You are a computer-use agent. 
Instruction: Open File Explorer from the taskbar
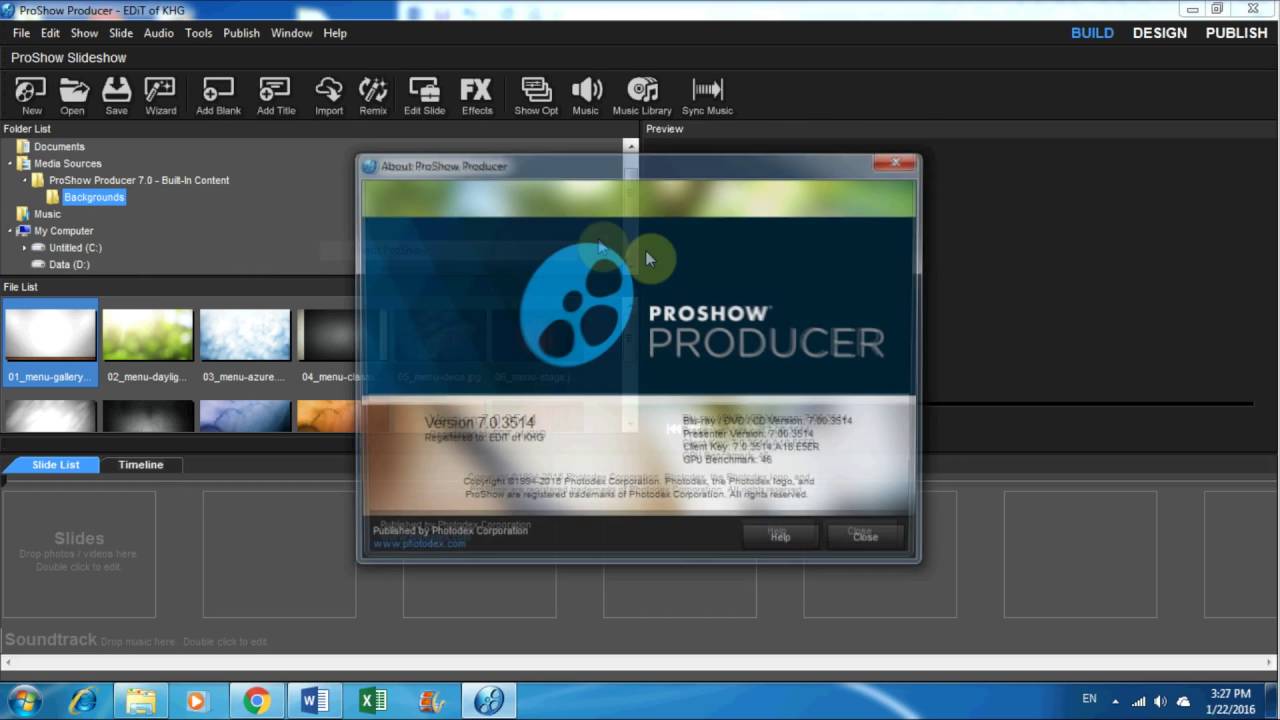[140, 701]
